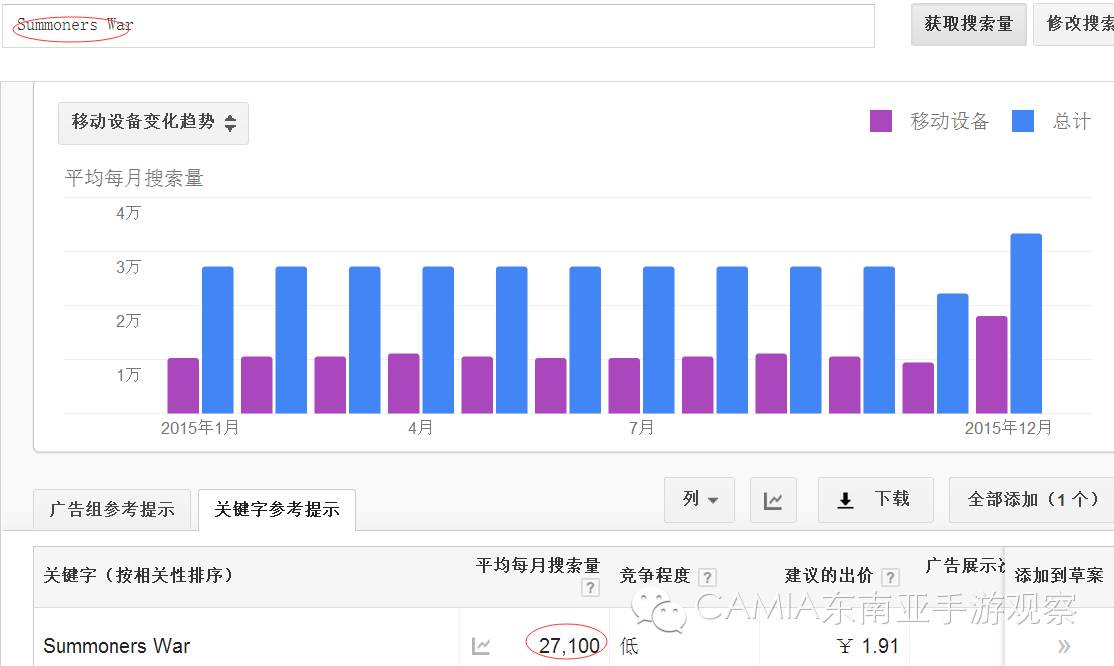
Task: Open the 移动设备变化趋势 dropdown
Action: pyautogui.click(x=153, y=123)
